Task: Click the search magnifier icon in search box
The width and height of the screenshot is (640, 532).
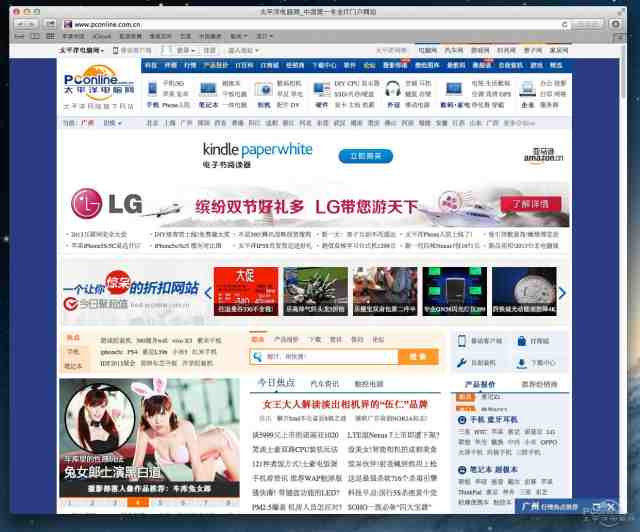Action: [x=257, y=356]
